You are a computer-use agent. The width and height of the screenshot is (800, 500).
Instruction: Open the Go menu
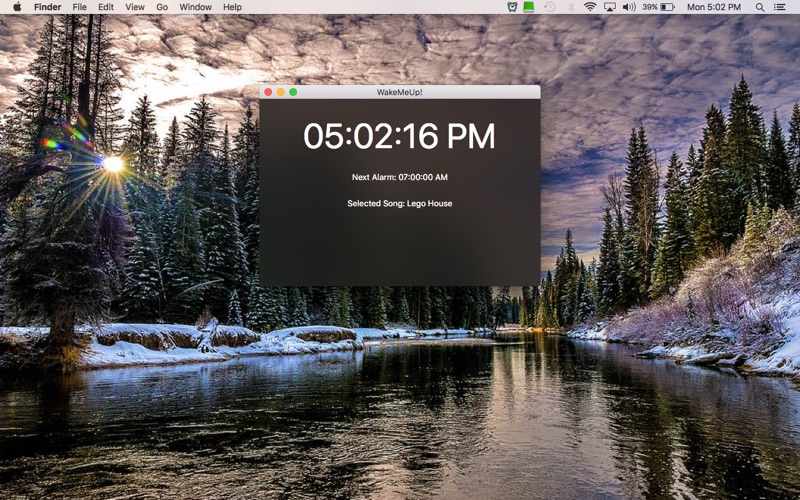(x=162, y=7)
